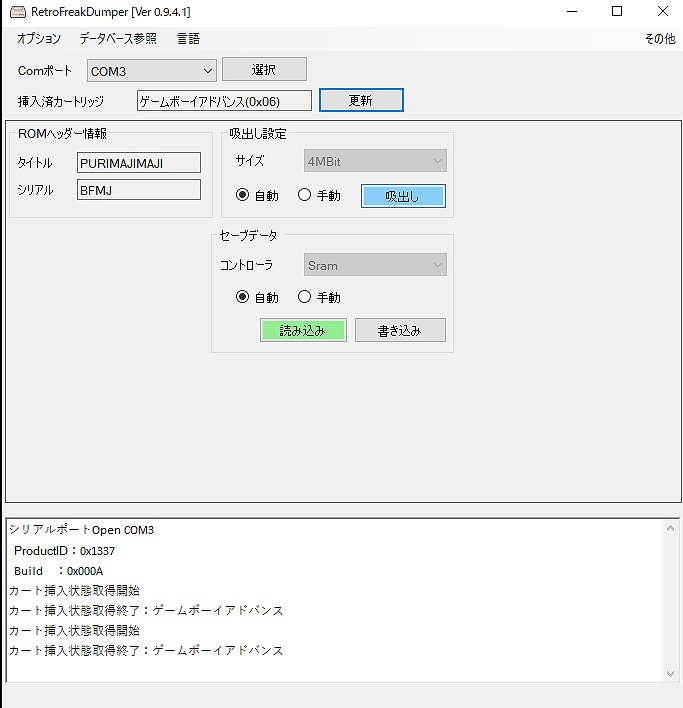Close the RetroFreakDumper window
This screenshot has width=683, height=708.
point(663,11)
